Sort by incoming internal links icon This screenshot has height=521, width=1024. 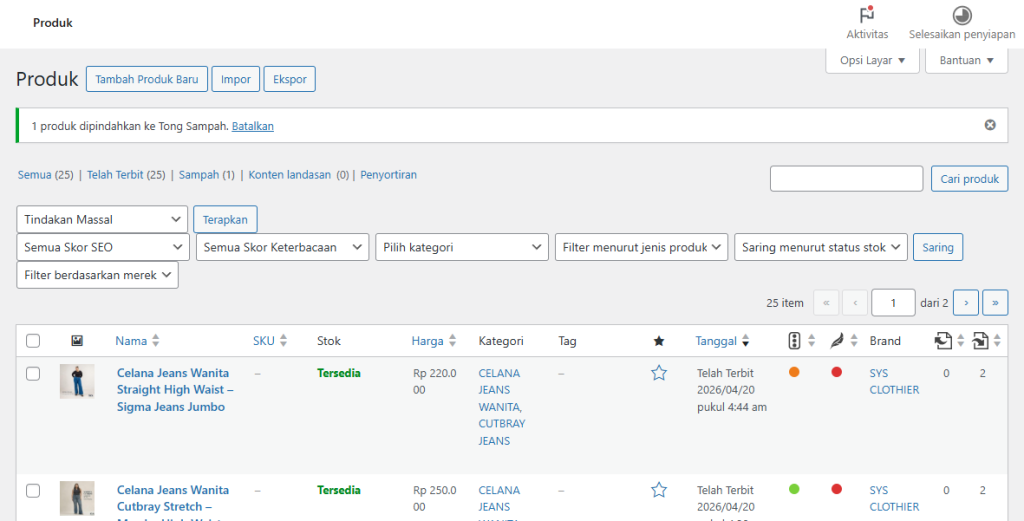[980, 340]
